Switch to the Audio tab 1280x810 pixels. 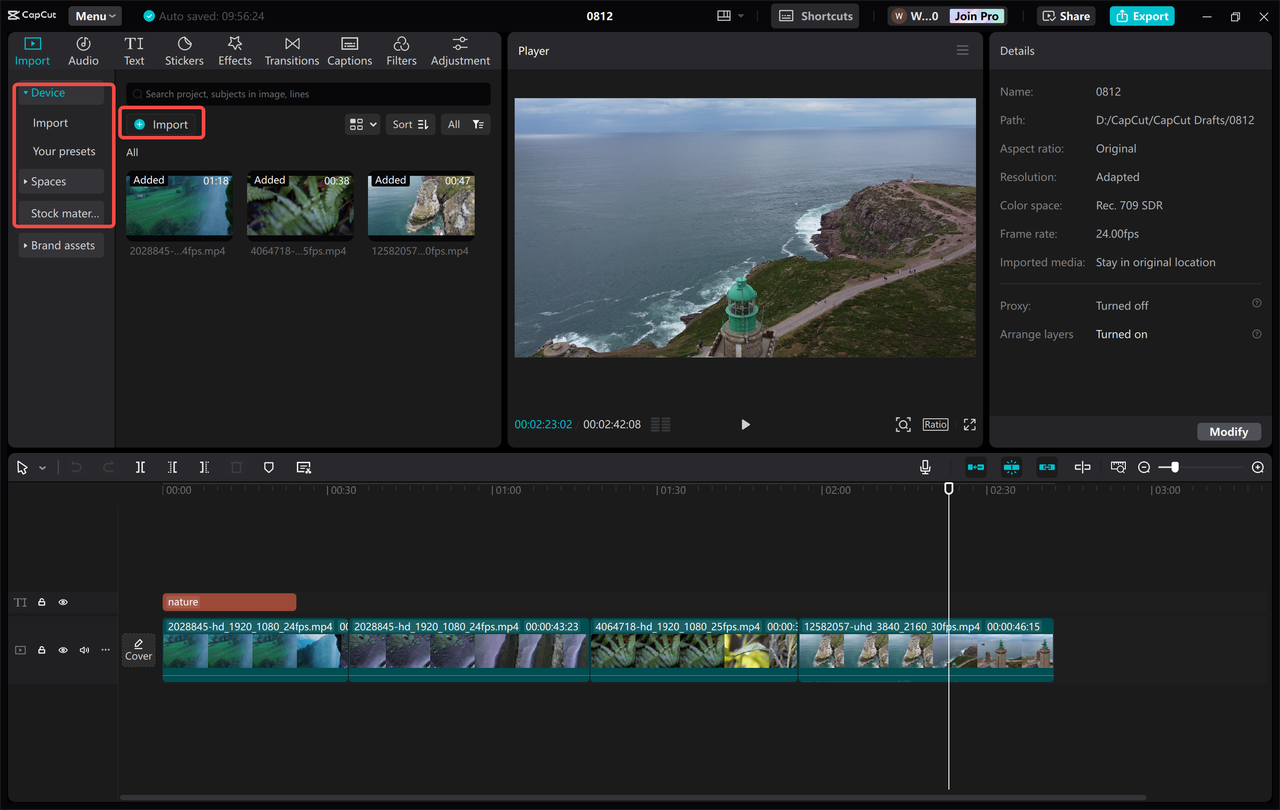(83, 50)
